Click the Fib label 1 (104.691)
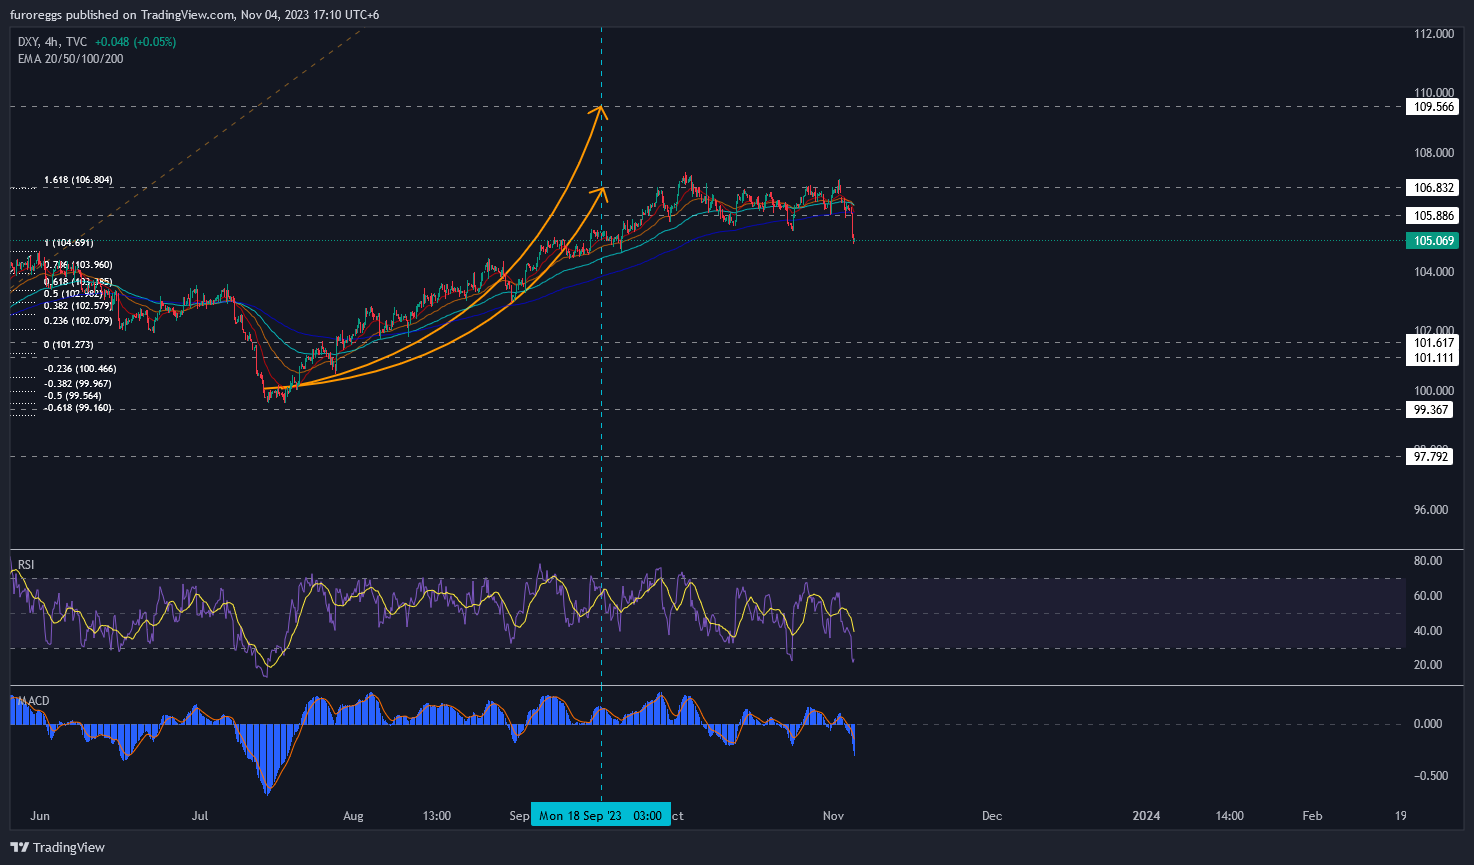Image resolution: width=1474 pixels, height=865 pixels. click(x=69, y=243)
